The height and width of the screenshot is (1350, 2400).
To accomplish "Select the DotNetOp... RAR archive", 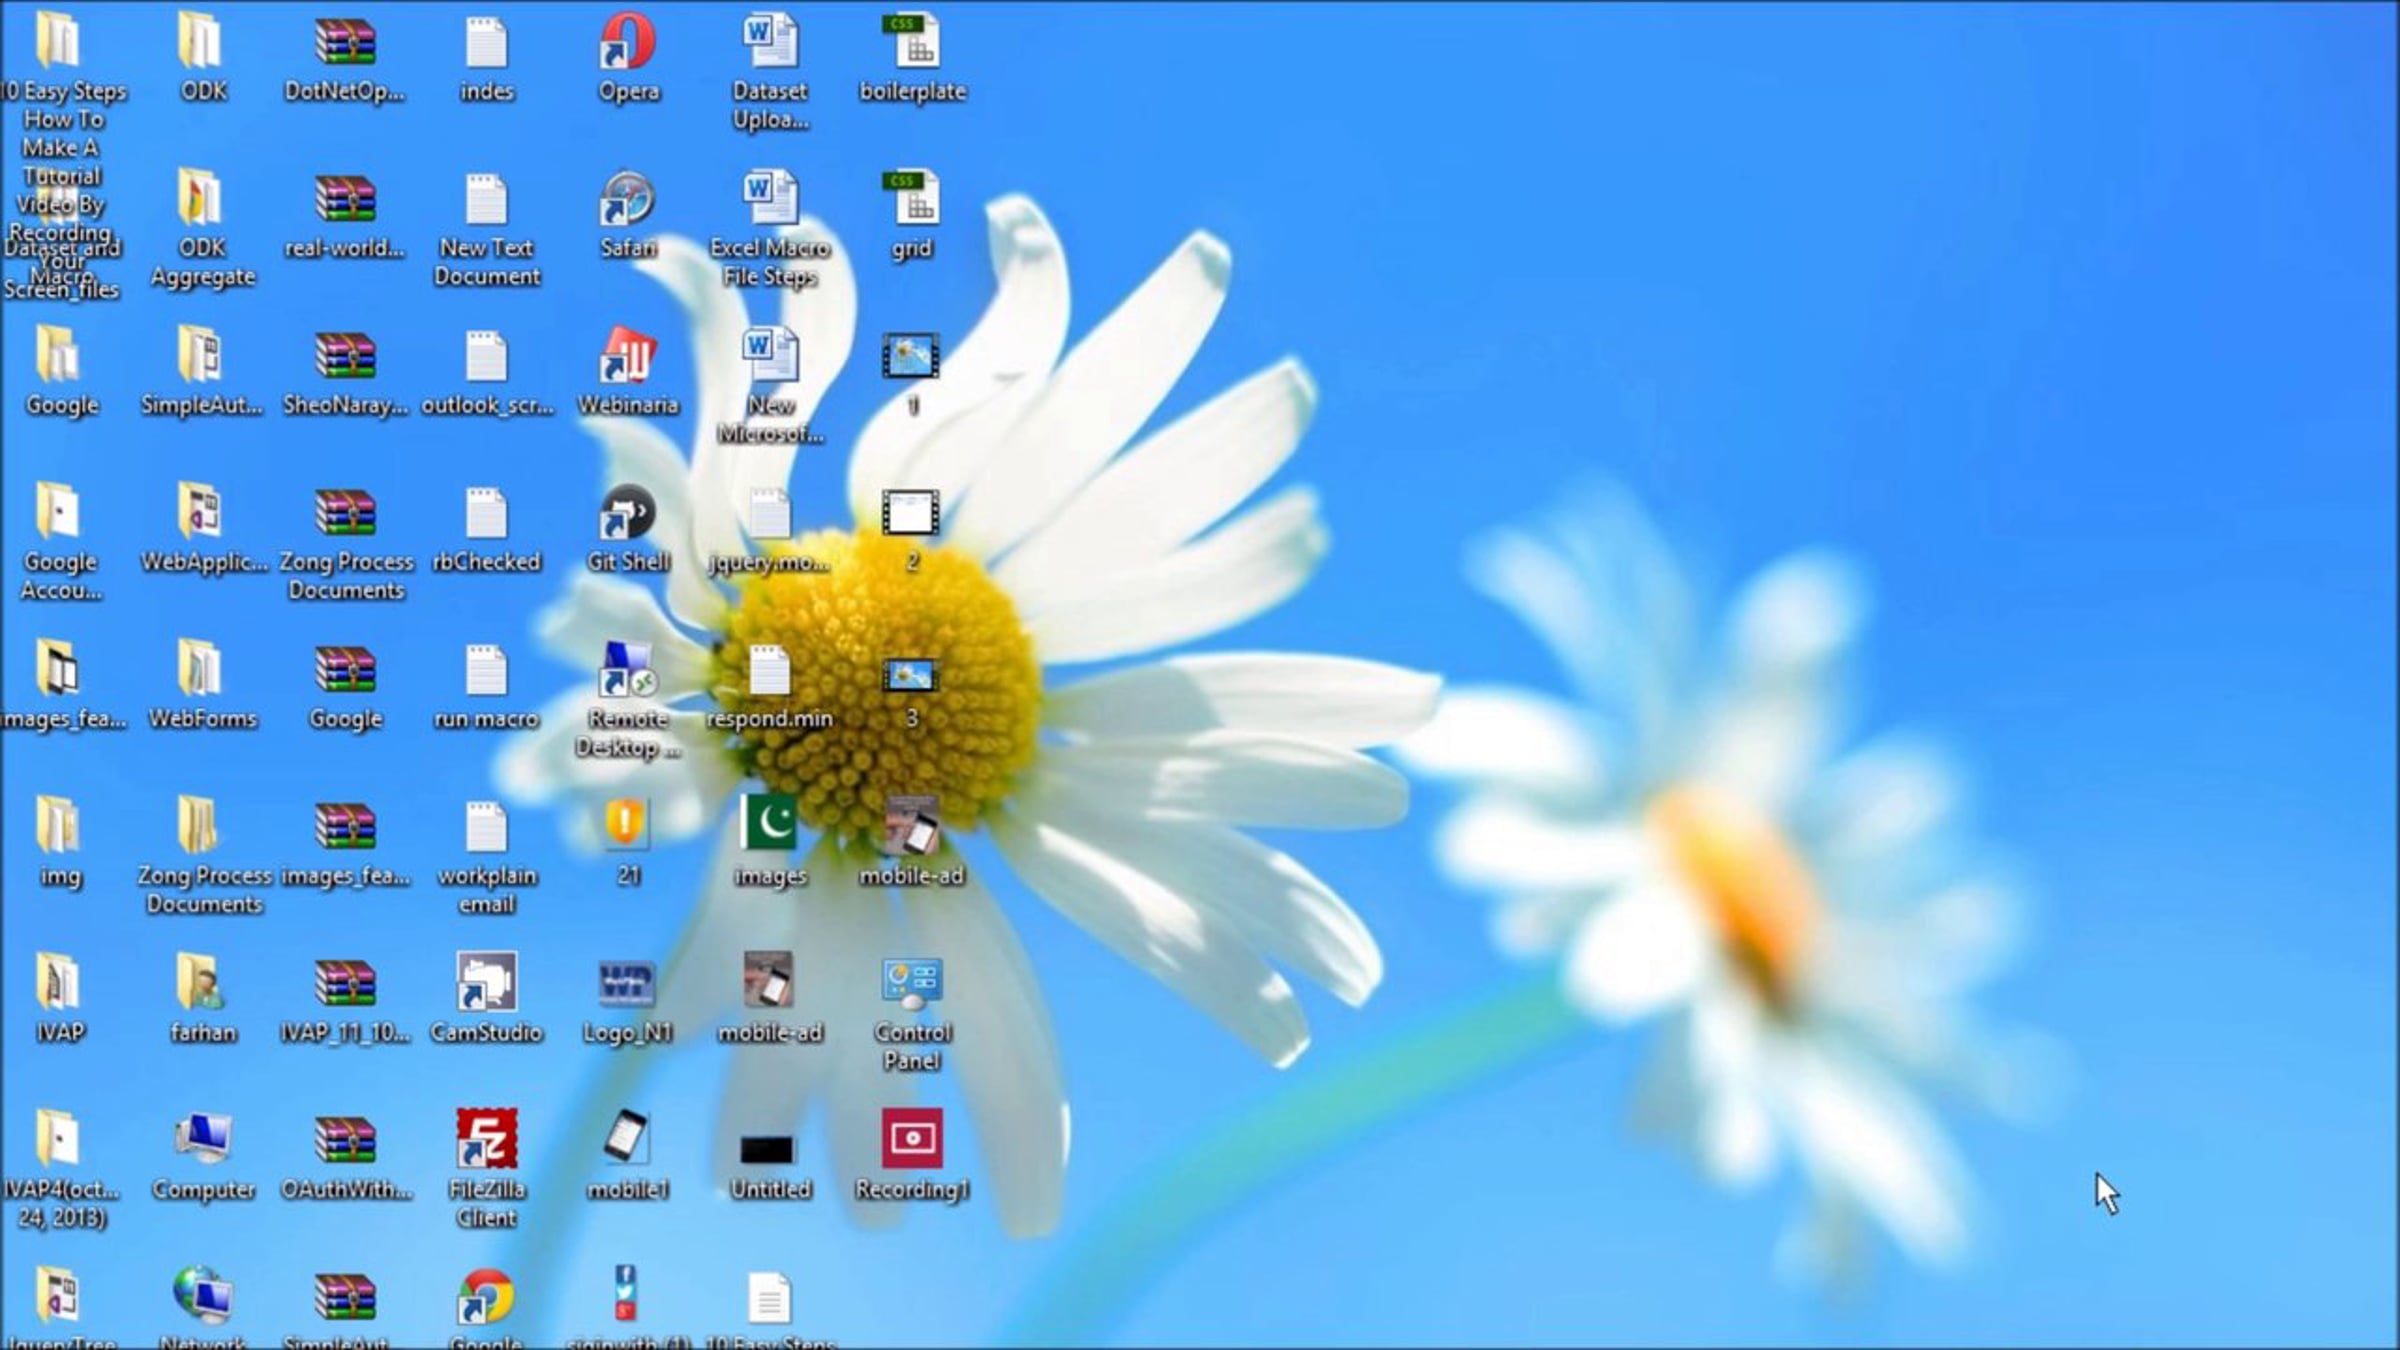I will click(345, 44).
